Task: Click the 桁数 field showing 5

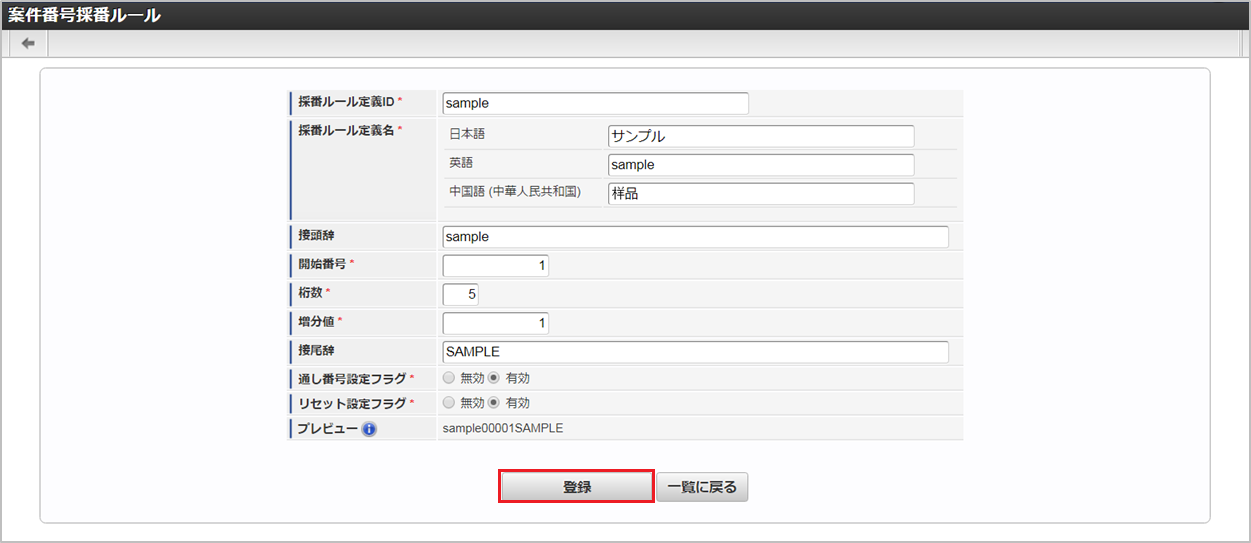Action: pos(460,294)
